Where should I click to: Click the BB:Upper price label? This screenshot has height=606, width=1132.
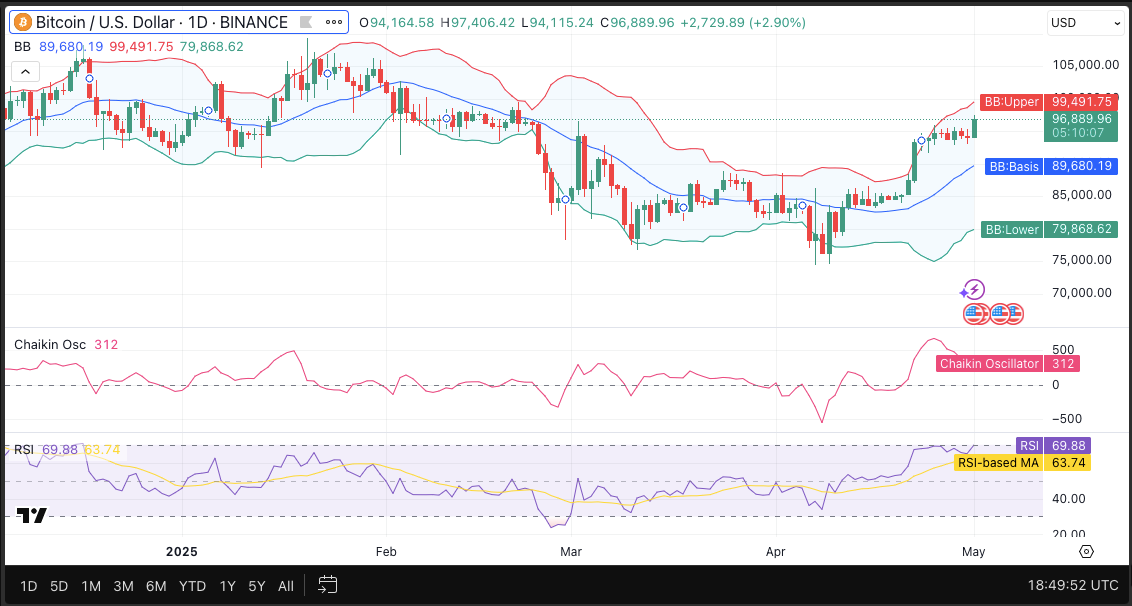click(1011, 102)
